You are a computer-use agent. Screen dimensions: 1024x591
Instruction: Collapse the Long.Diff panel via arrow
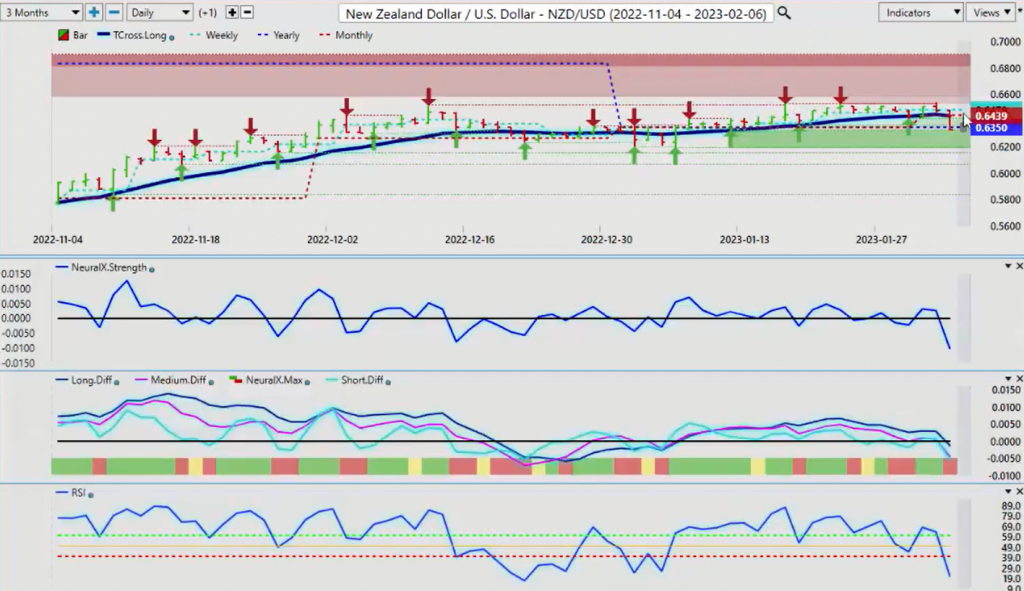[x=1008, y=379]
